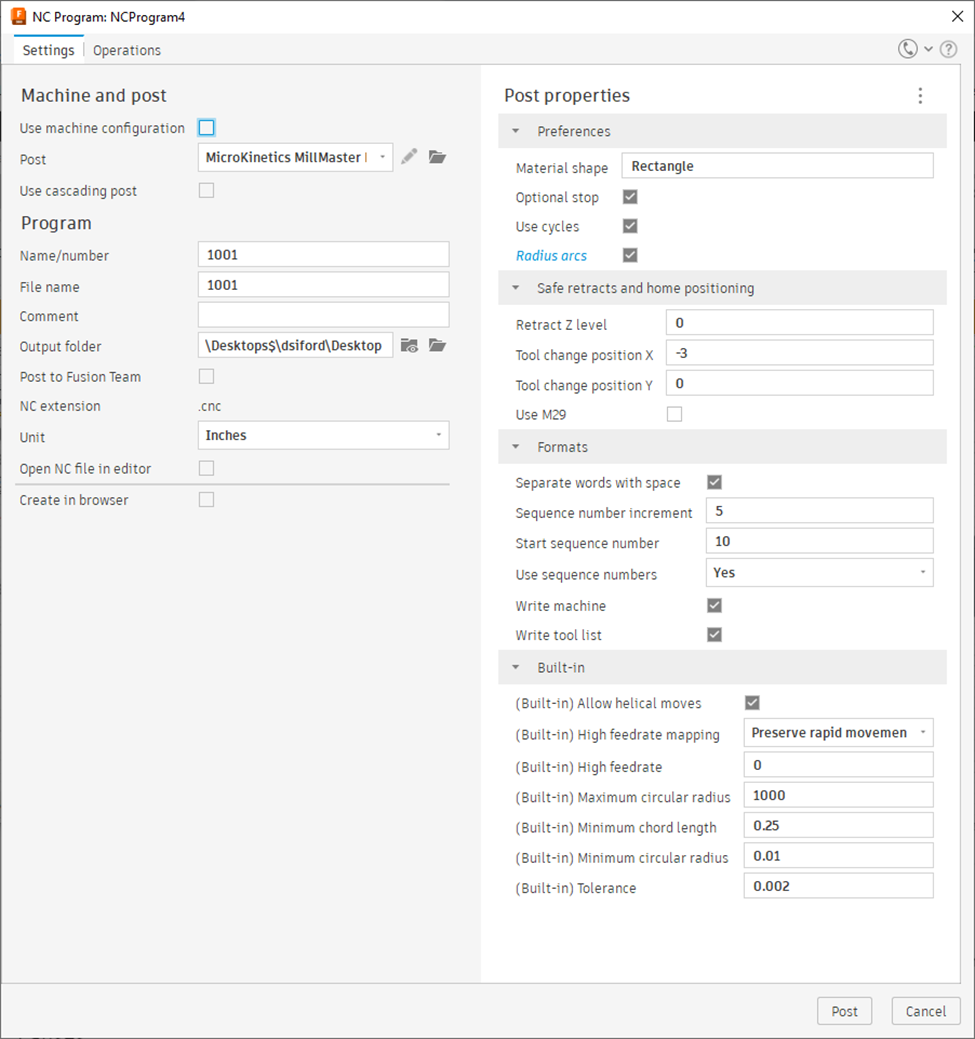Enable Use machine configuration
The height and width of the screenshot is (1039, 975).
coord(206,128)
